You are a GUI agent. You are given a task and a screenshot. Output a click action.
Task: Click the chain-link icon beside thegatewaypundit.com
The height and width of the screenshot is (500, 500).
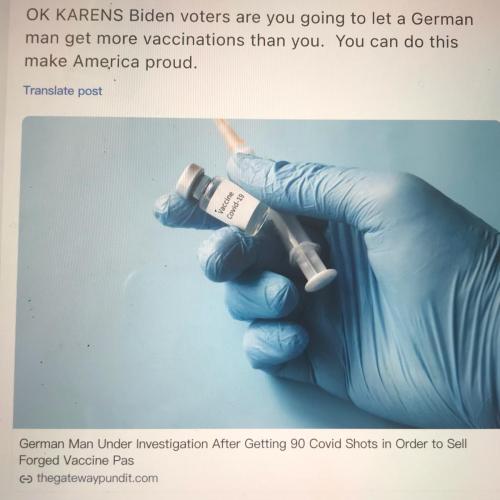tap(25, 479)
